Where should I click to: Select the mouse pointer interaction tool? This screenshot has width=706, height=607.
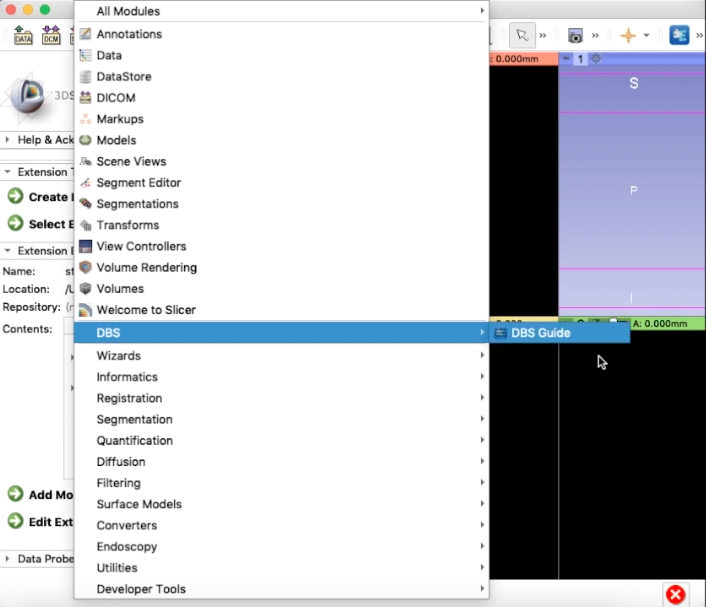[522, 35]
